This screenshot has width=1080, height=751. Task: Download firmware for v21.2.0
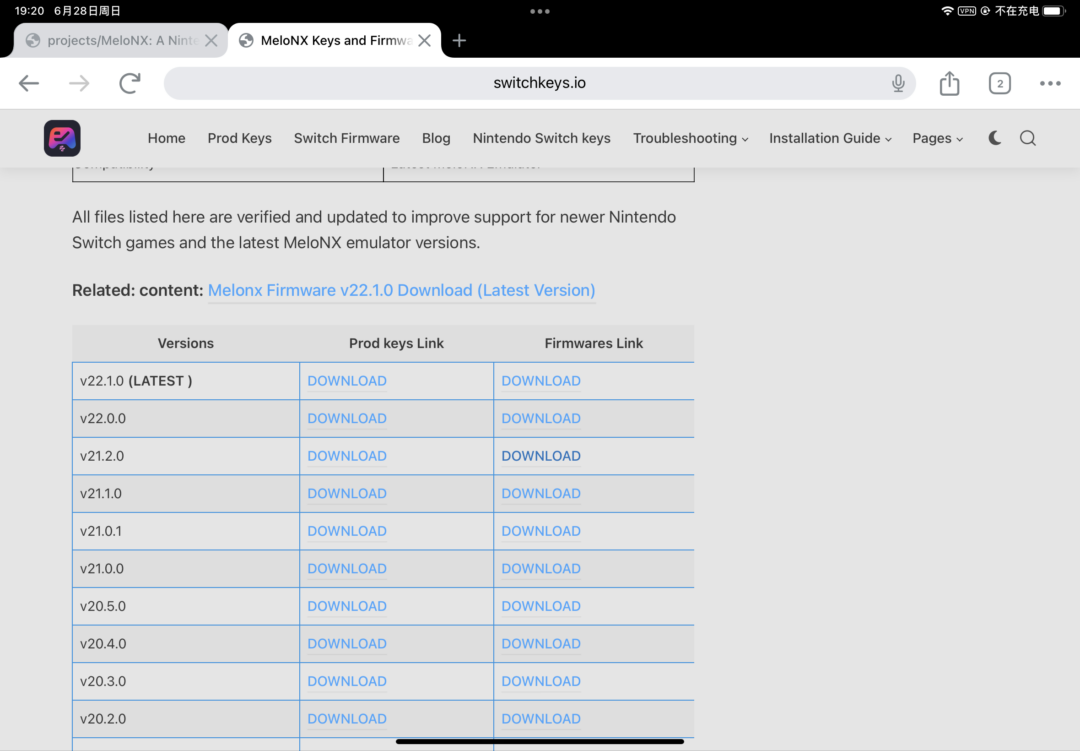pos(541,456)
